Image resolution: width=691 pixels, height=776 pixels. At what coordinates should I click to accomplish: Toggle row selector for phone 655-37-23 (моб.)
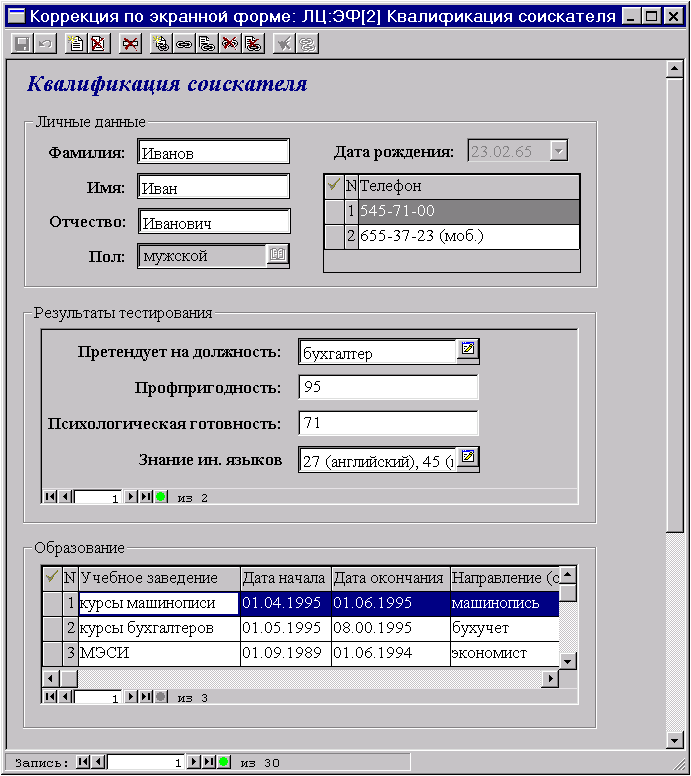(334, 236)
